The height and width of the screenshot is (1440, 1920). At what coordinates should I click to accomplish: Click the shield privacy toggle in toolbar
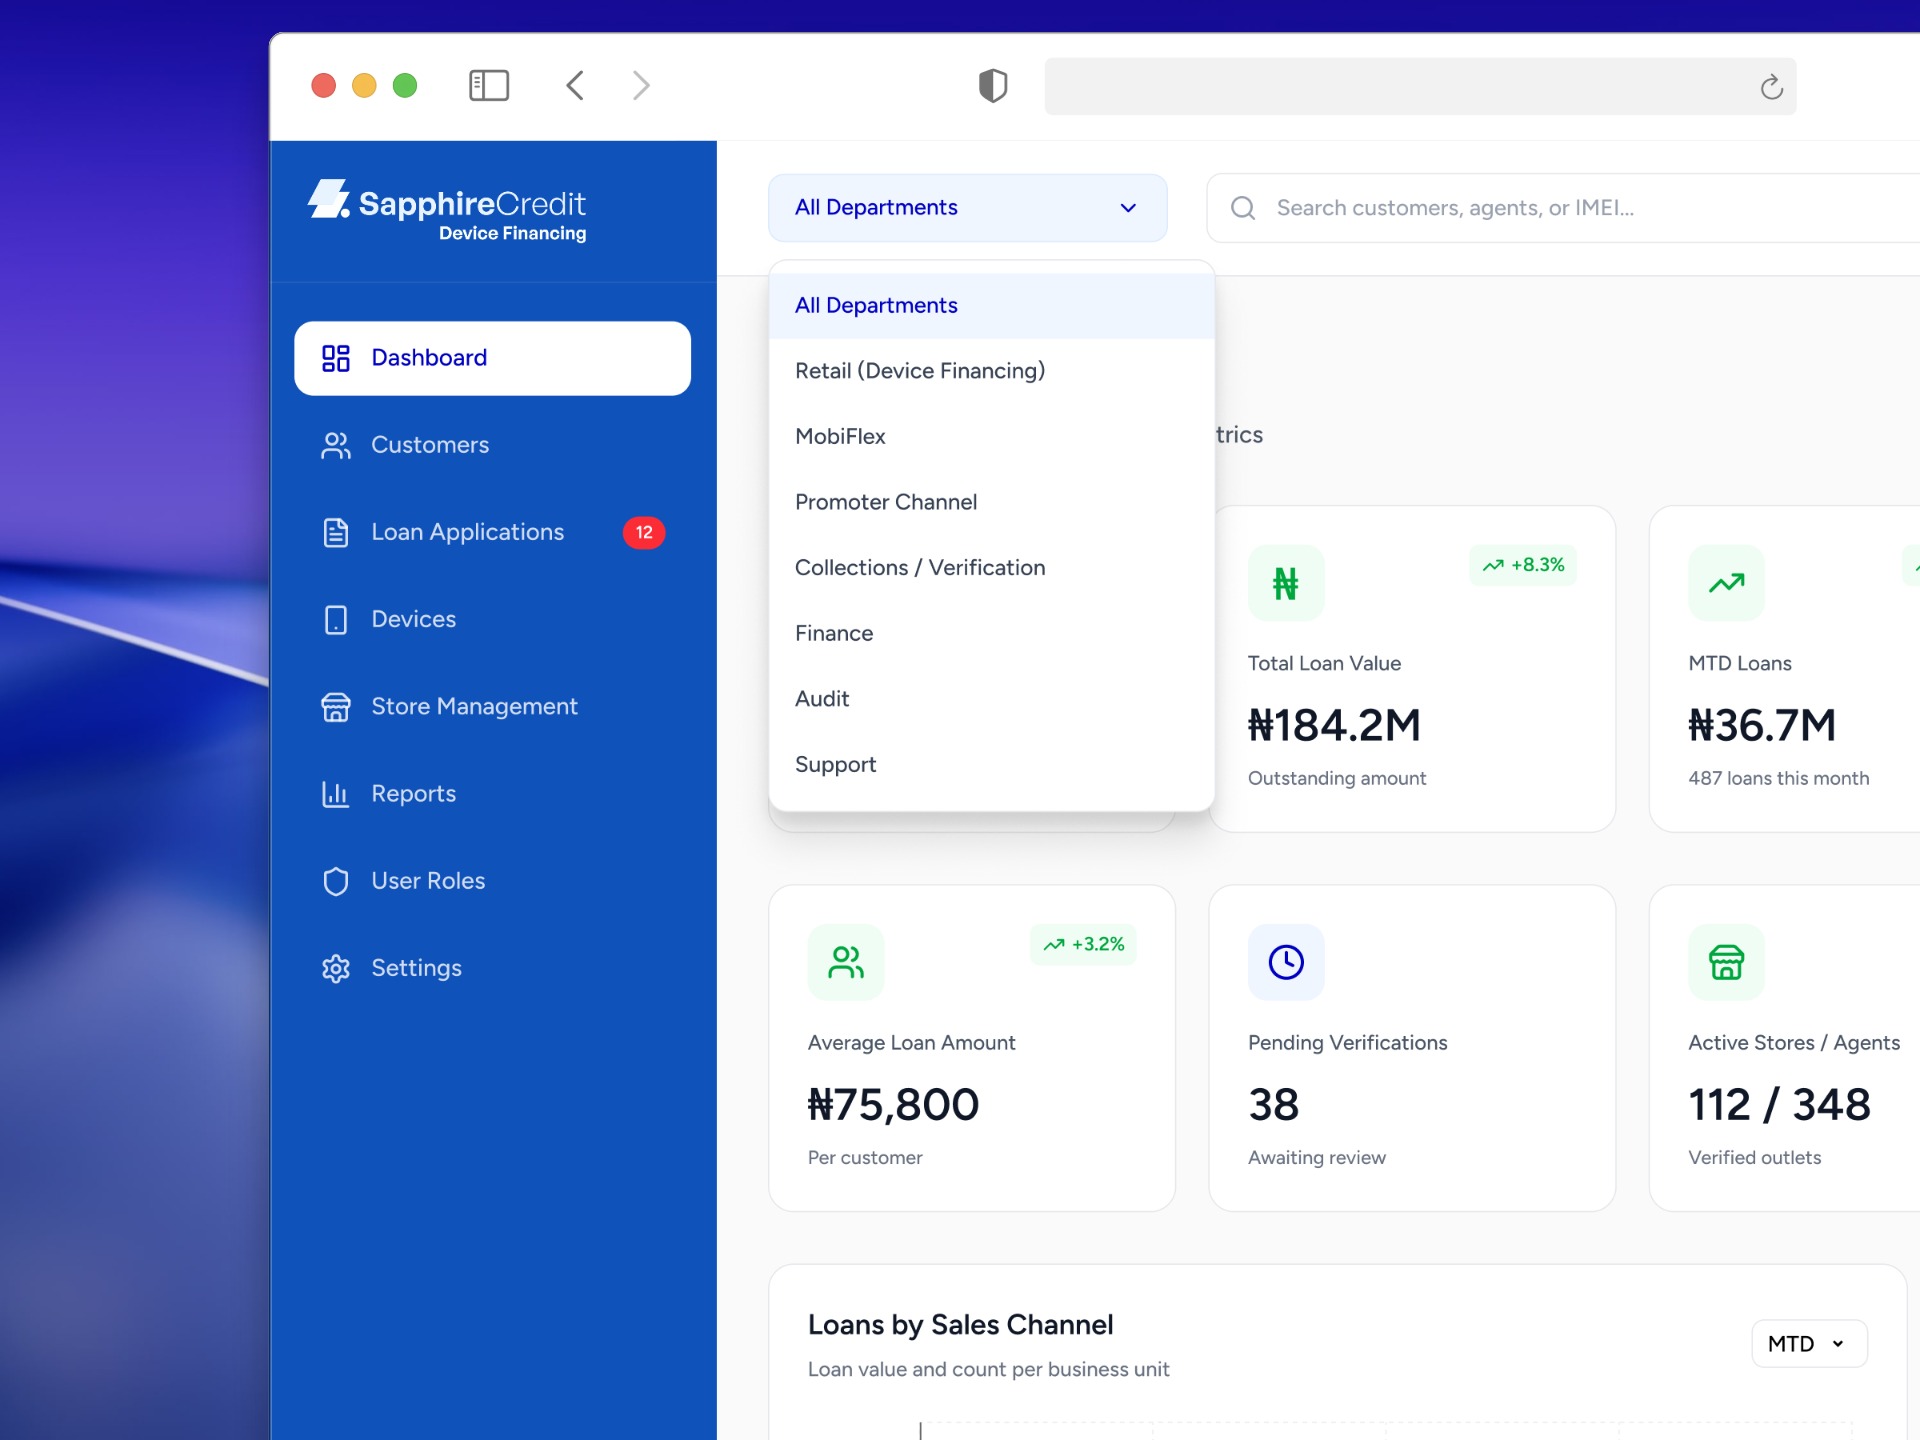click(993, 85)
